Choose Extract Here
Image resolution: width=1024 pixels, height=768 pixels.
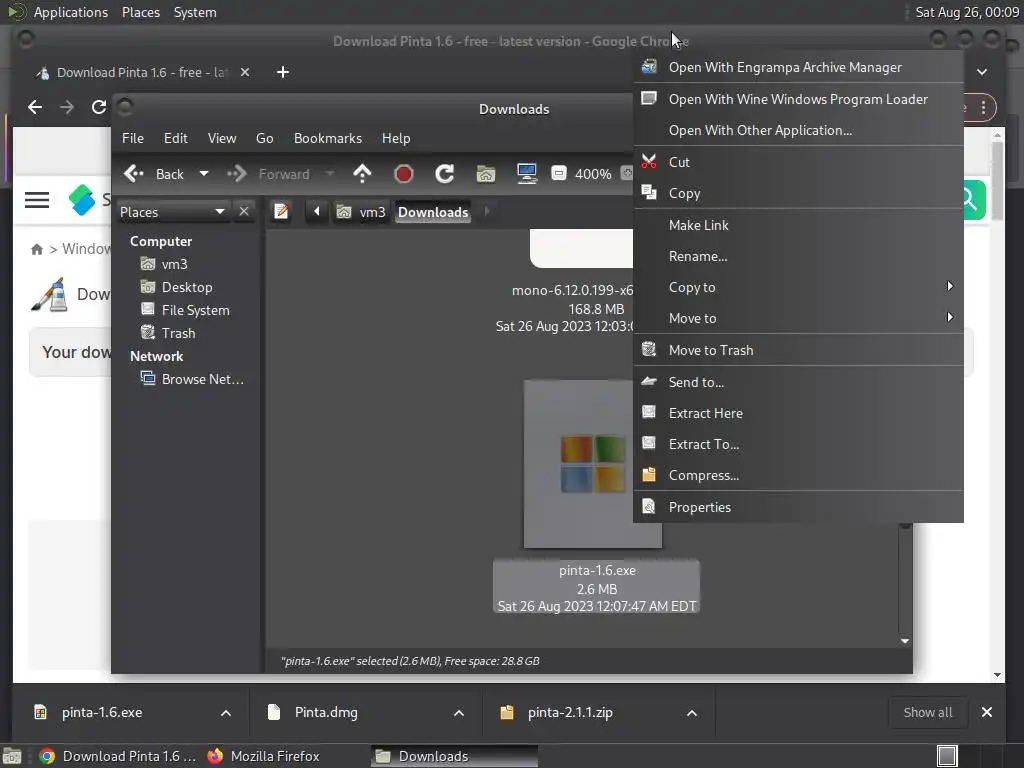click(798, 413)
